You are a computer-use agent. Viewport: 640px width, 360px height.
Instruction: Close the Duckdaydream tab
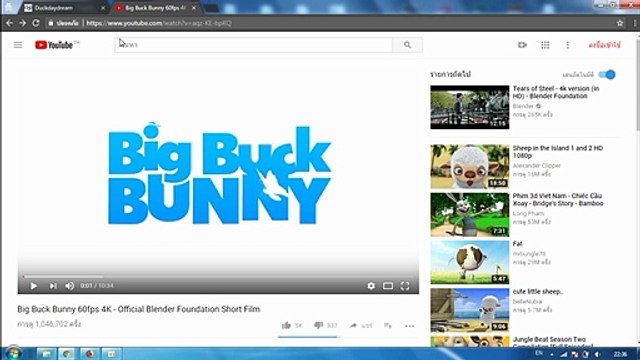coord(102,8)
